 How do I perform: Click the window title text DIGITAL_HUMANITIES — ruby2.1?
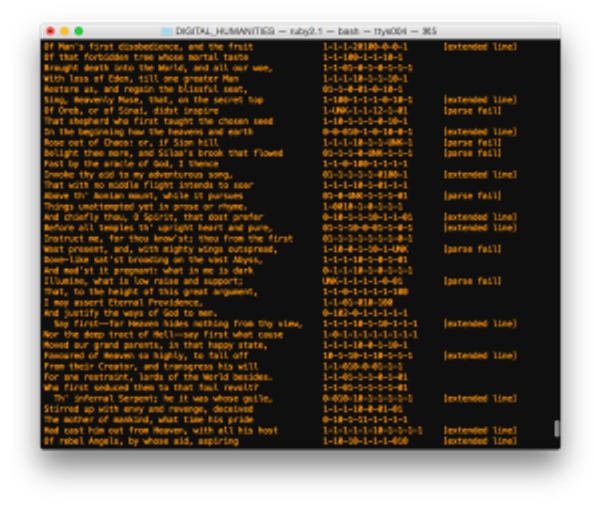pyautogui.click(x=250, y=31)
